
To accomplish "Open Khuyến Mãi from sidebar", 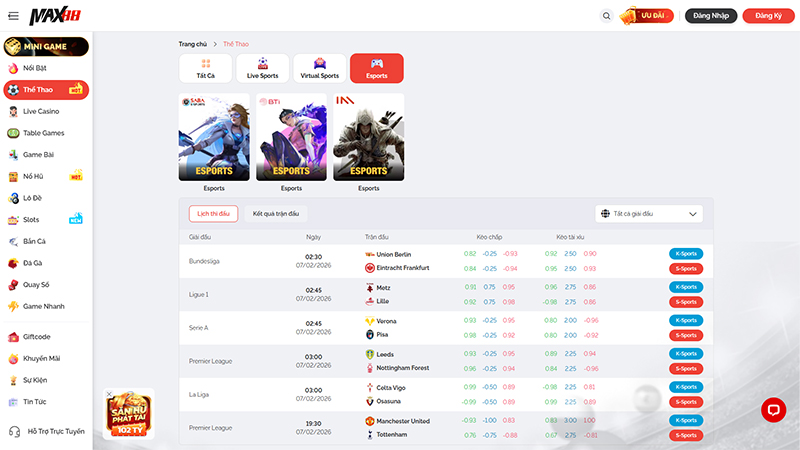I will pyautogui.click(x=46, y=359).
